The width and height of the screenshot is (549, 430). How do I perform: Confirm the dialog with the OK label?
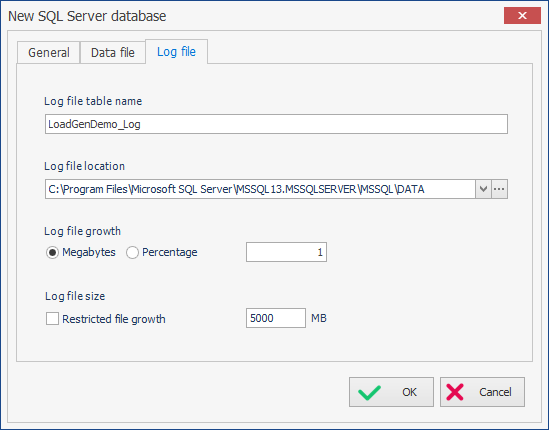click(409, 392)
